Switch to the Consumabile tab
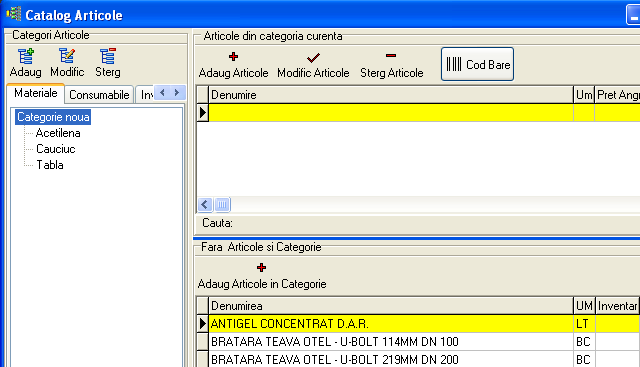 (x=99, y=95)
